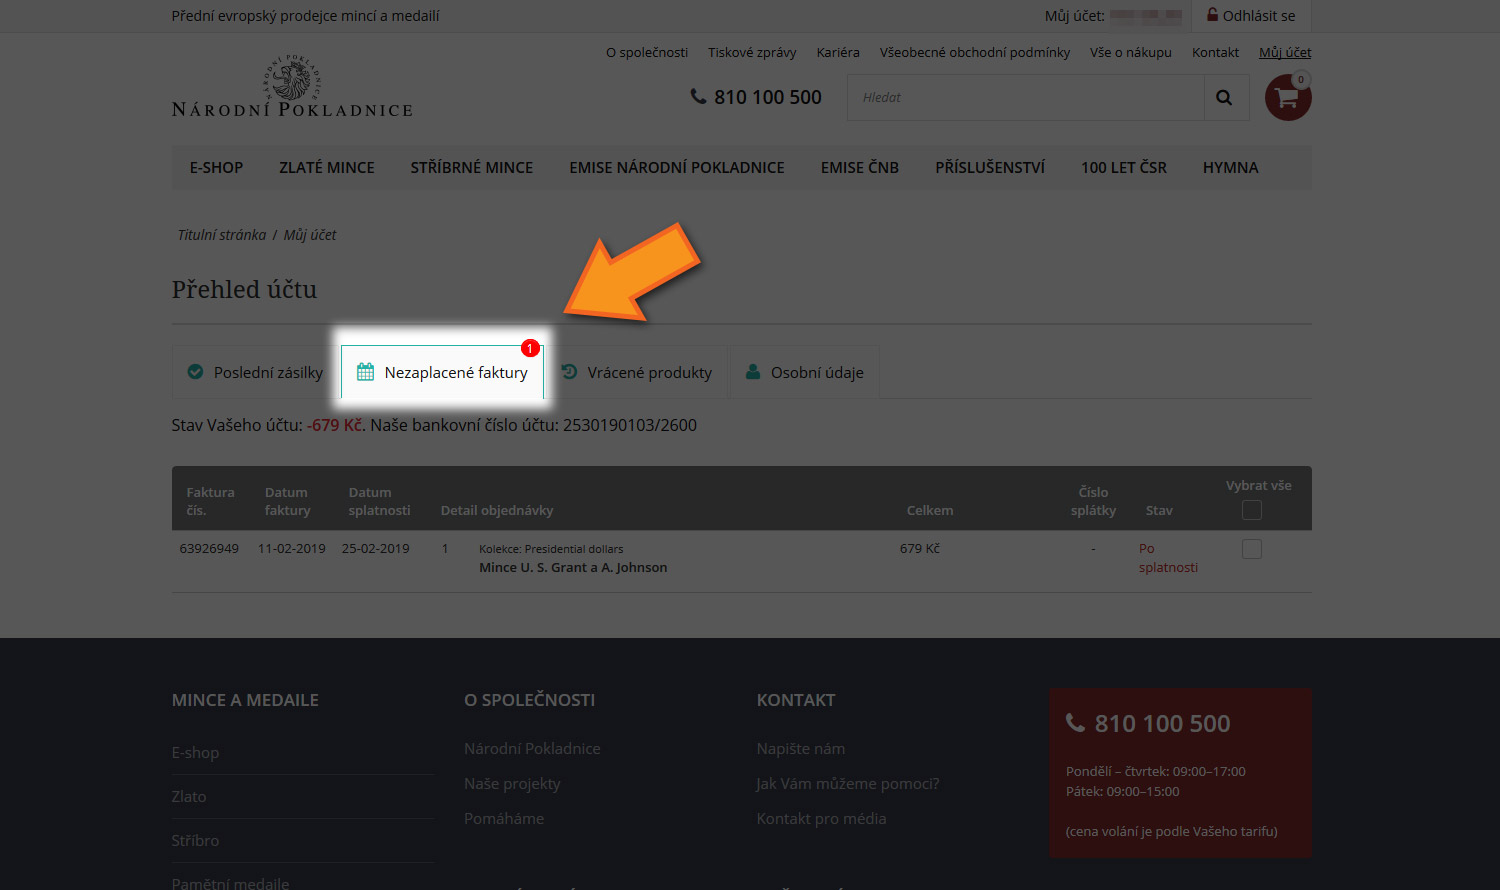The image size is (1500, 890).
Task: Open the O společnosti top link
Action: 647,52
